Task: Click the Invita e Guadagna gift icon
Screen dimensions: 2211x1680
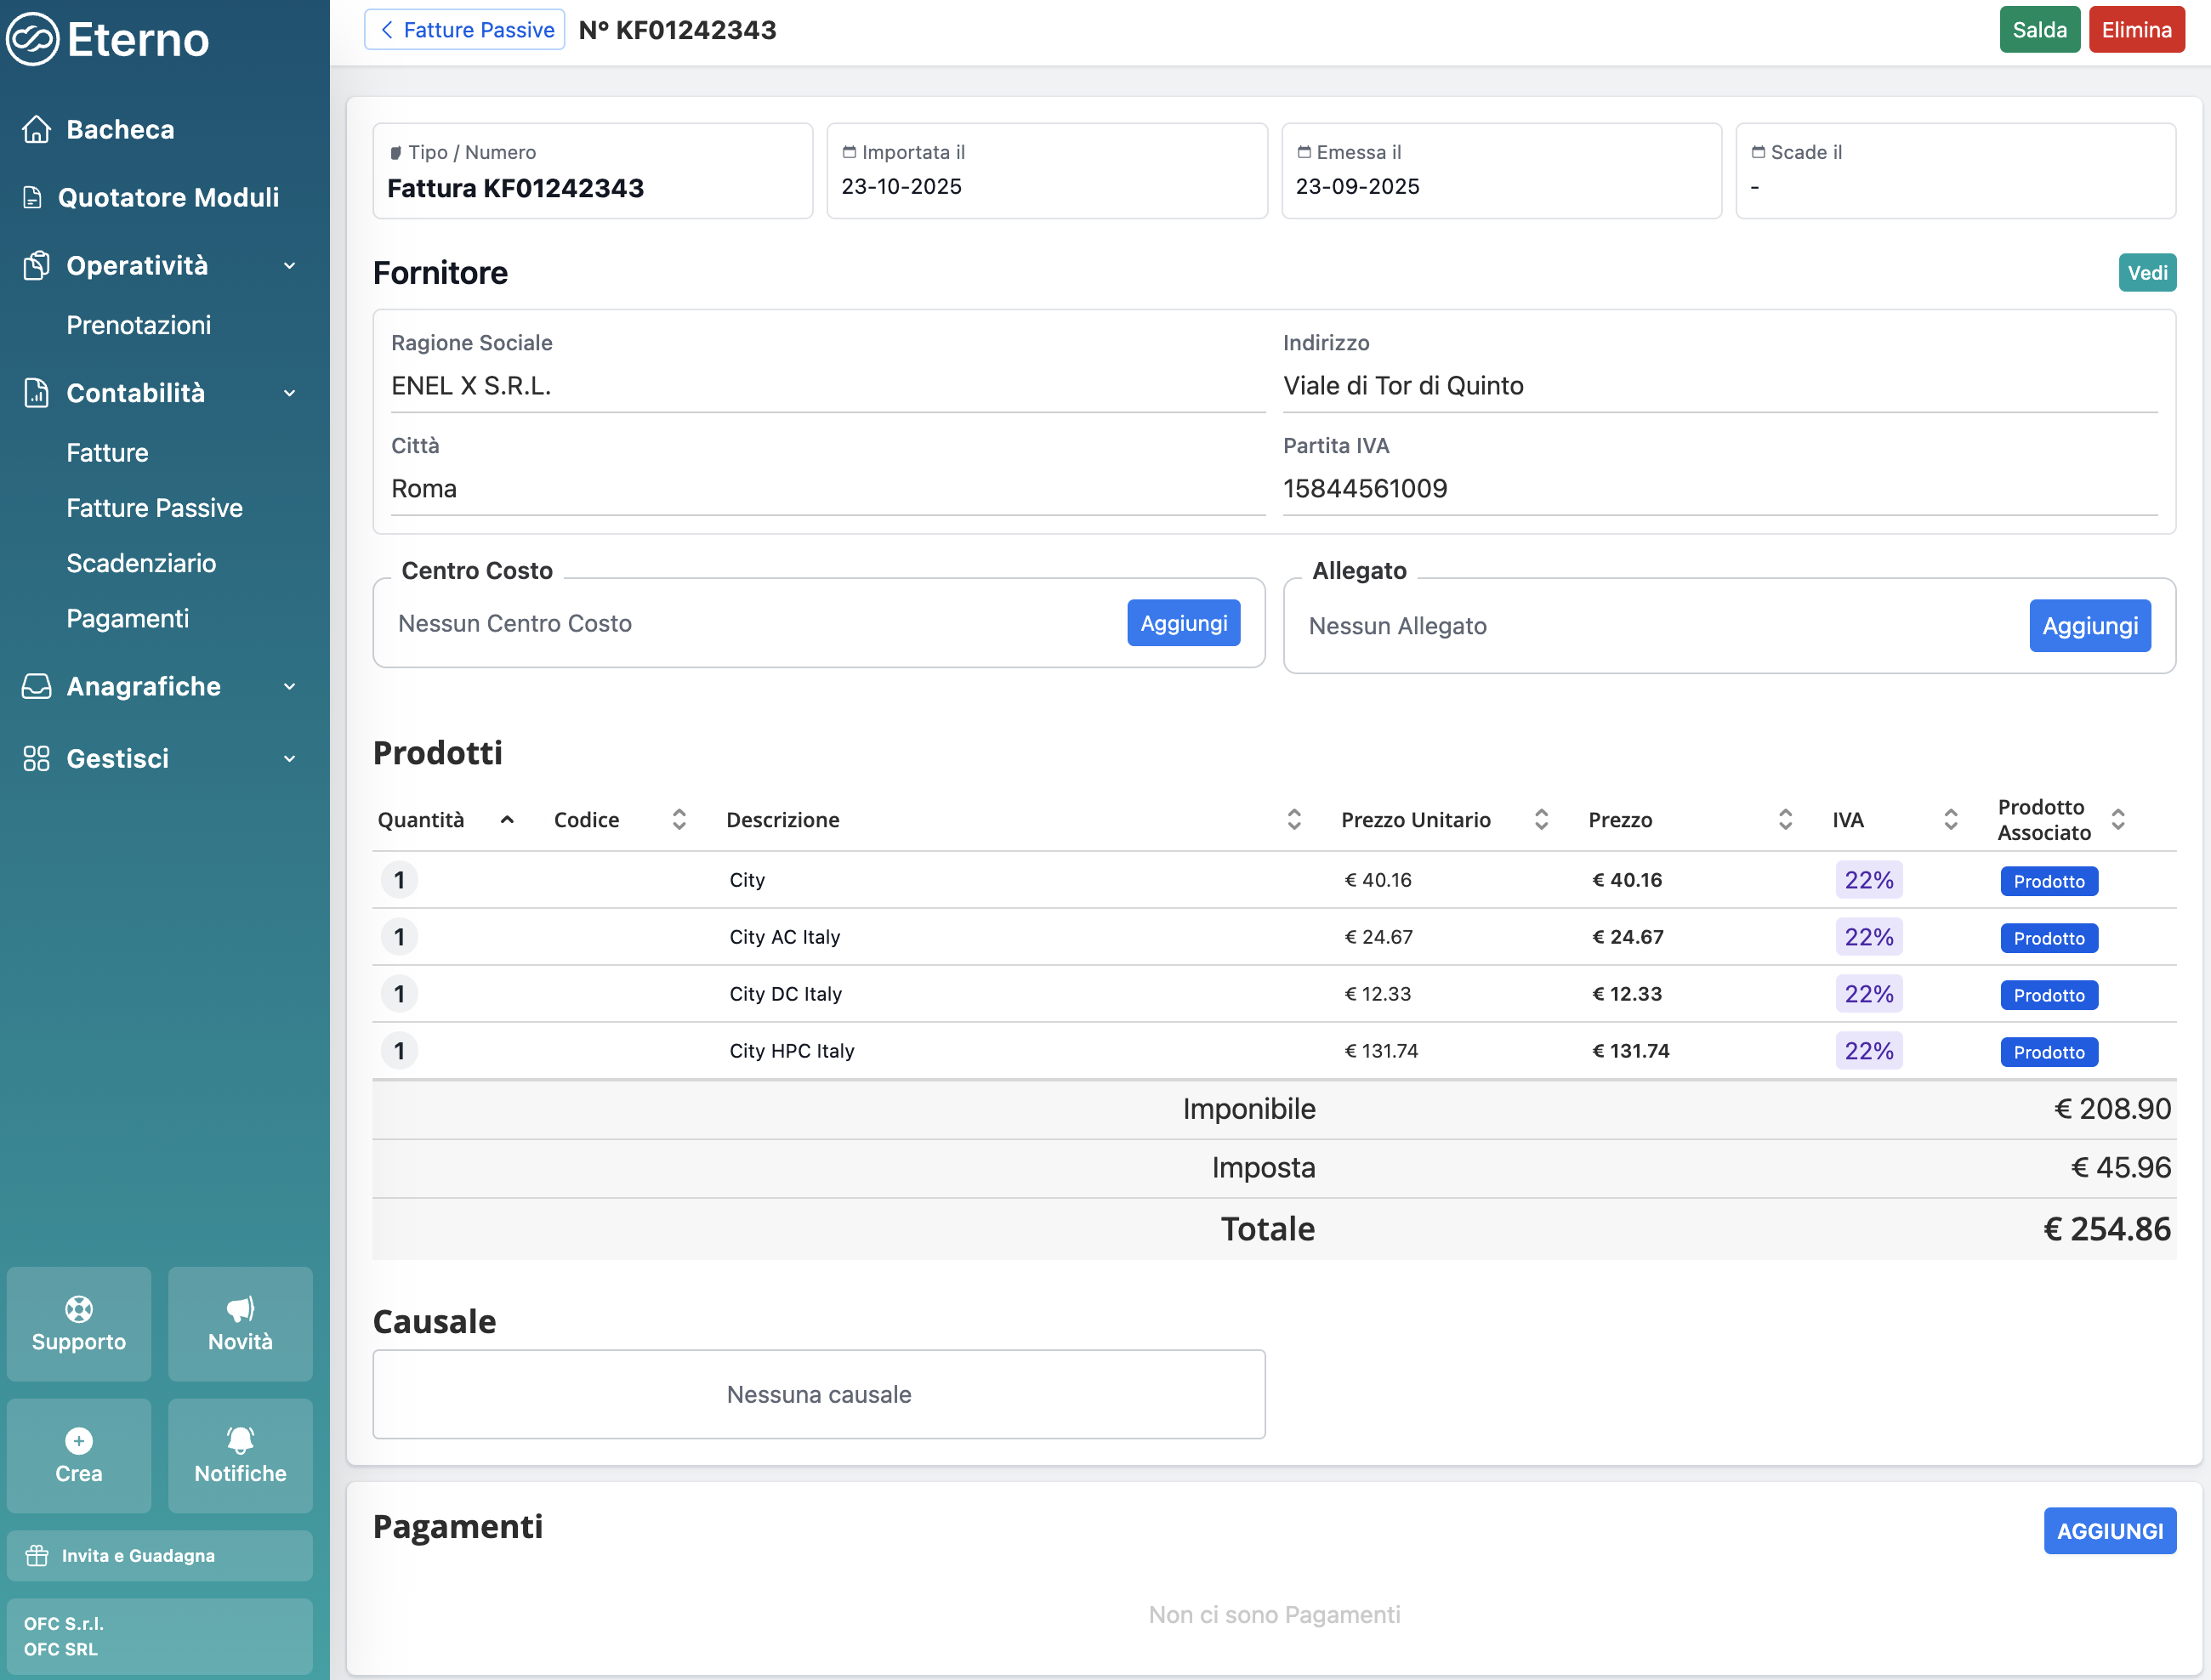Action: click(x=37, y=1555)
